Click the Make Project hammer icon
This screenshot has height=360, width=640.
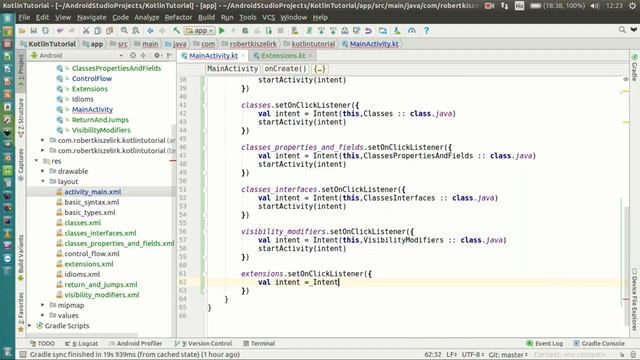[x=176, y=31]
